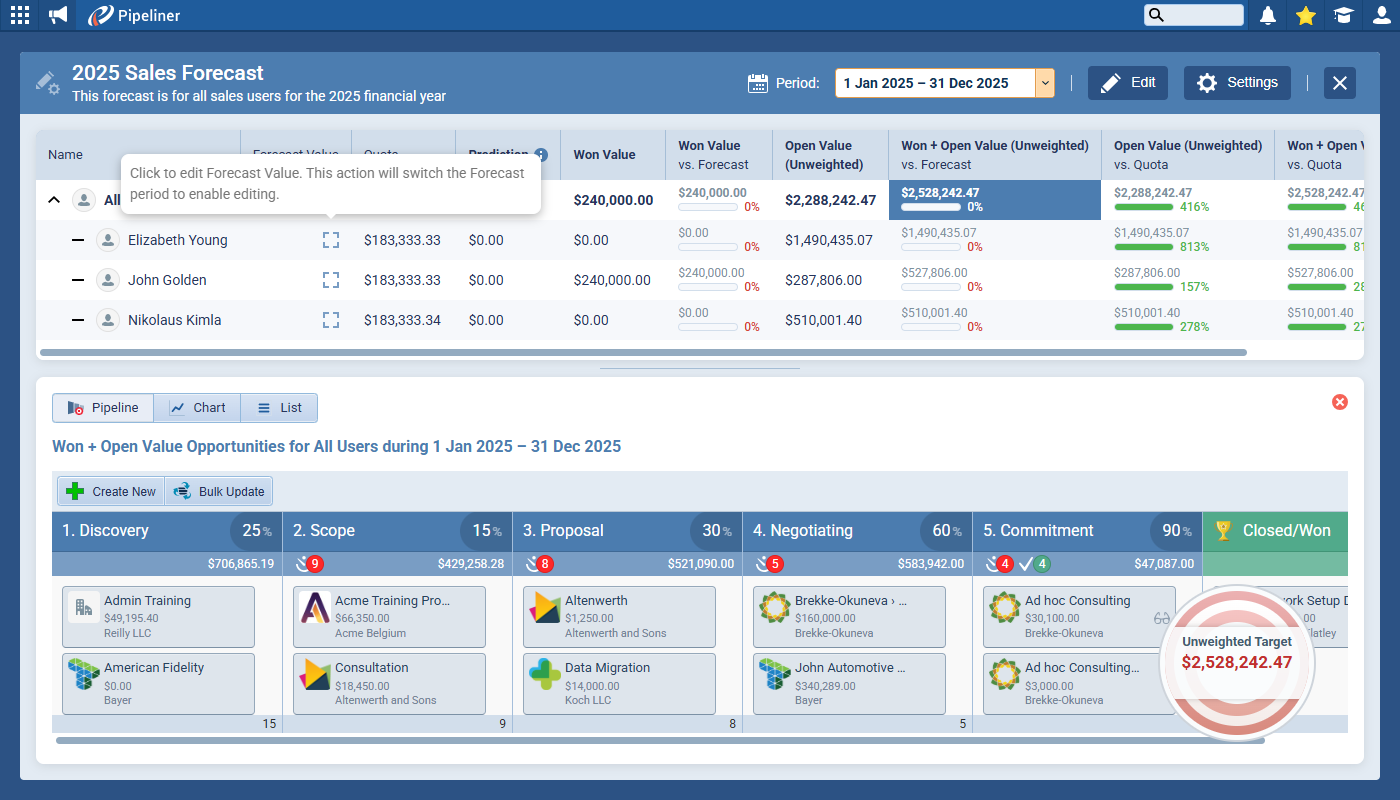The width and height of the screenshot is (1400, 800).
Task: Open the graduation cap learning icon
Action: (1343, 15)
